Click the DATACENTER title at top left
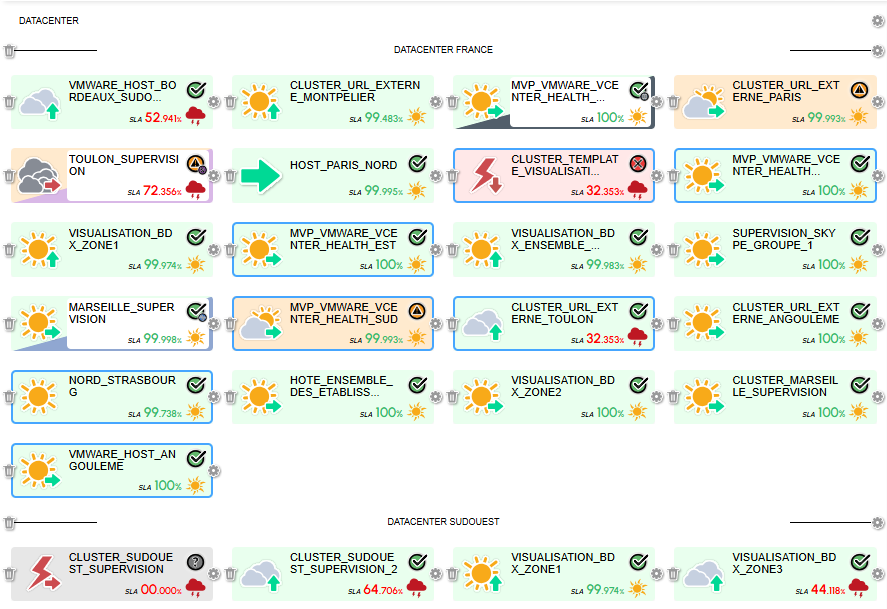This screenshot has width=887, height=609. click(x=49, y=21)
